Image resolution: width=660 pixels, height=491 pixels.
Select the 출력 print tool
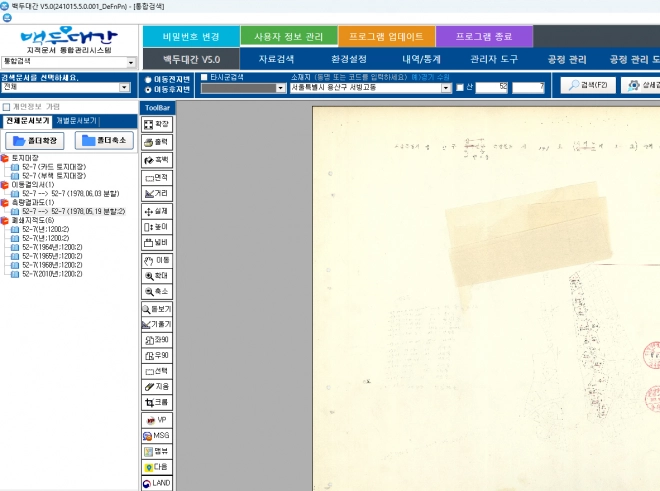156,142
